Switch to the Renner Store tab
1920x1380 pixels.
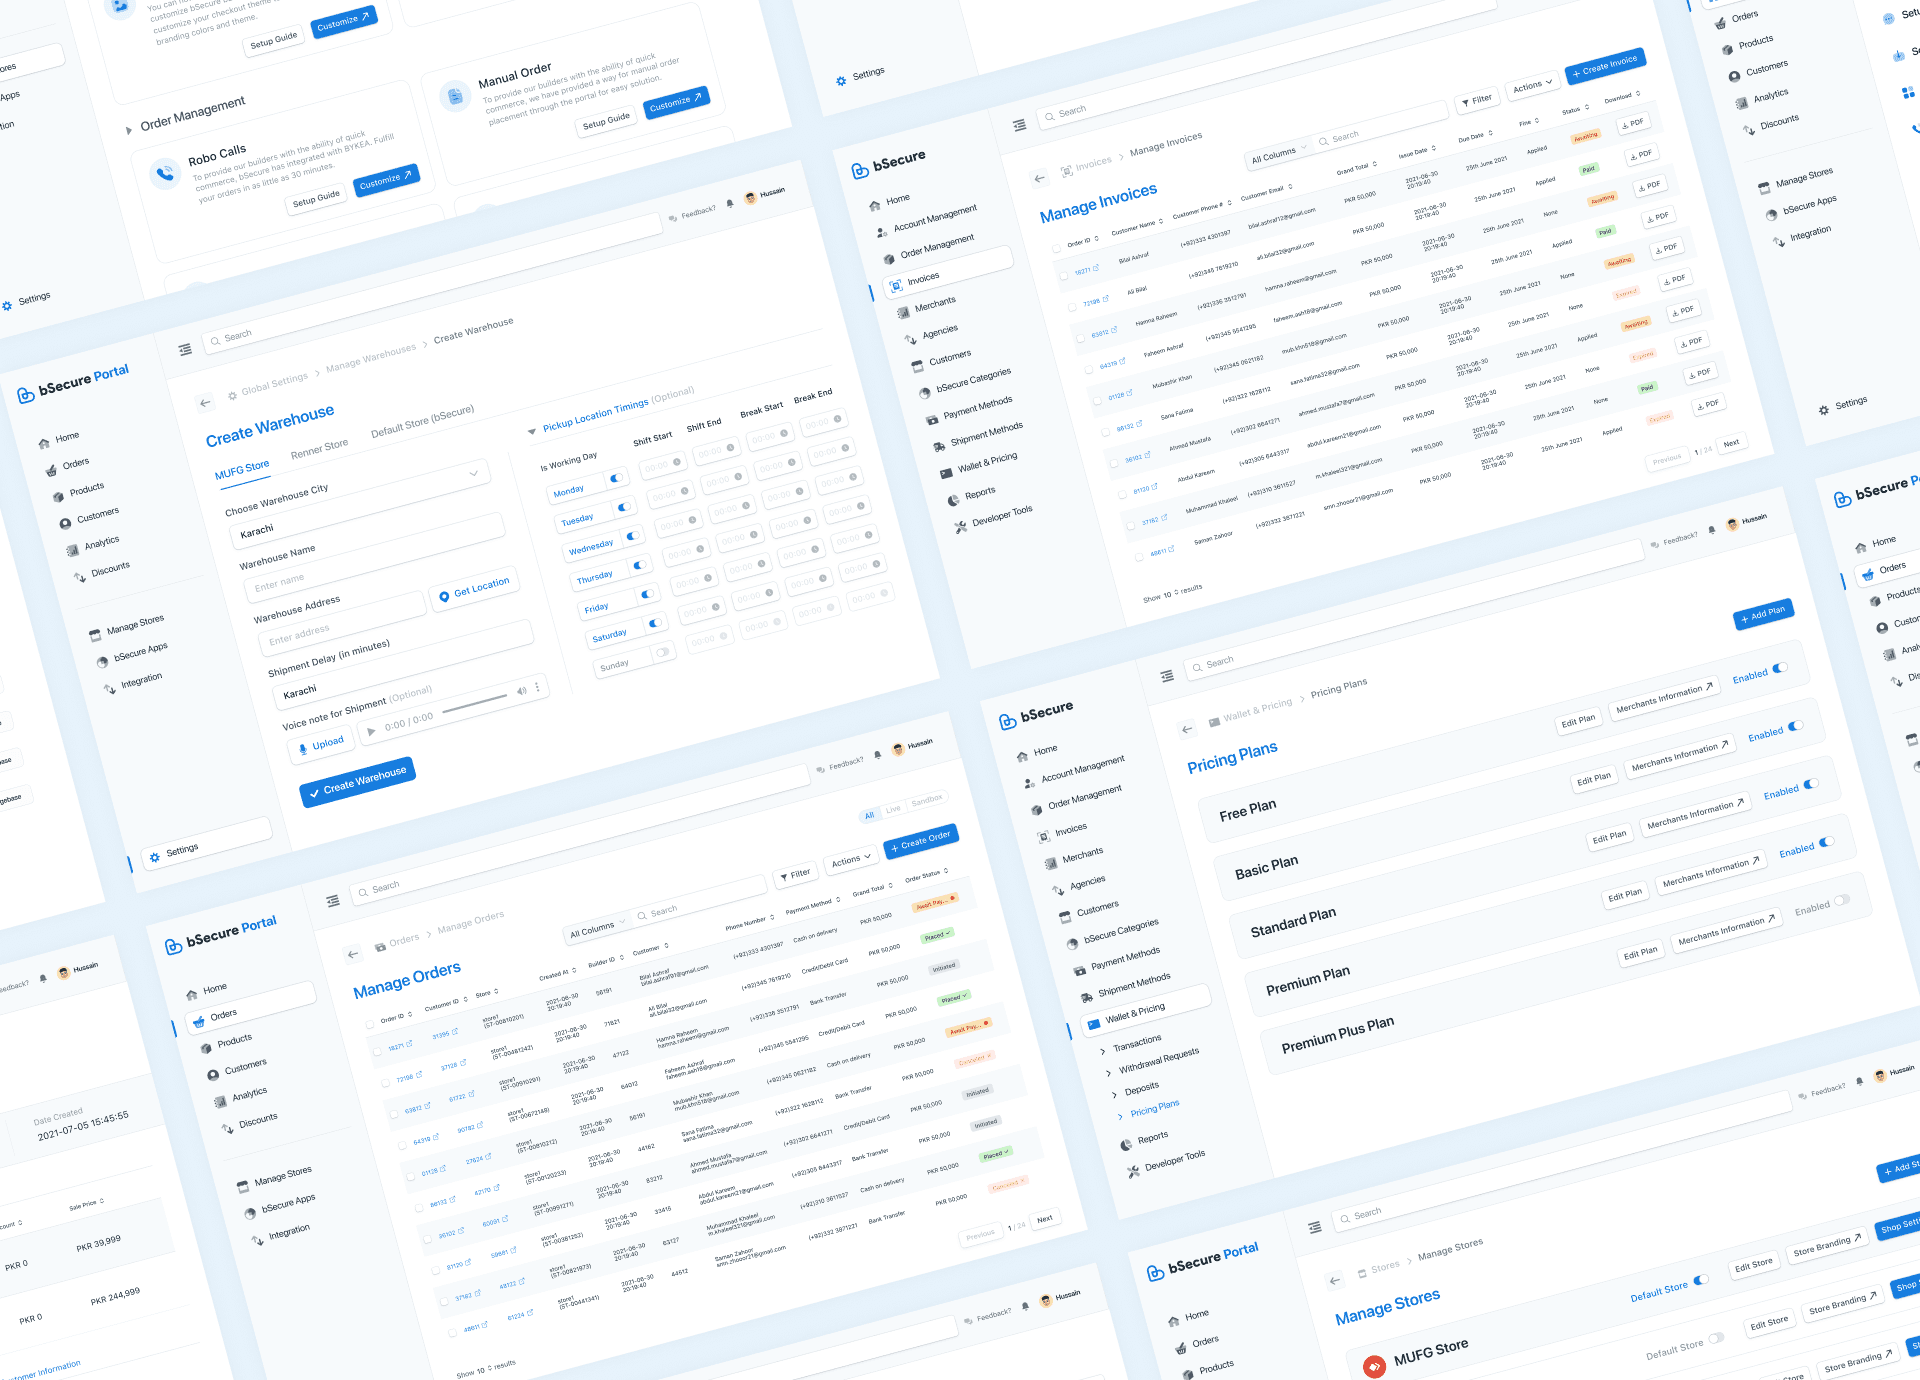[319, 449]
